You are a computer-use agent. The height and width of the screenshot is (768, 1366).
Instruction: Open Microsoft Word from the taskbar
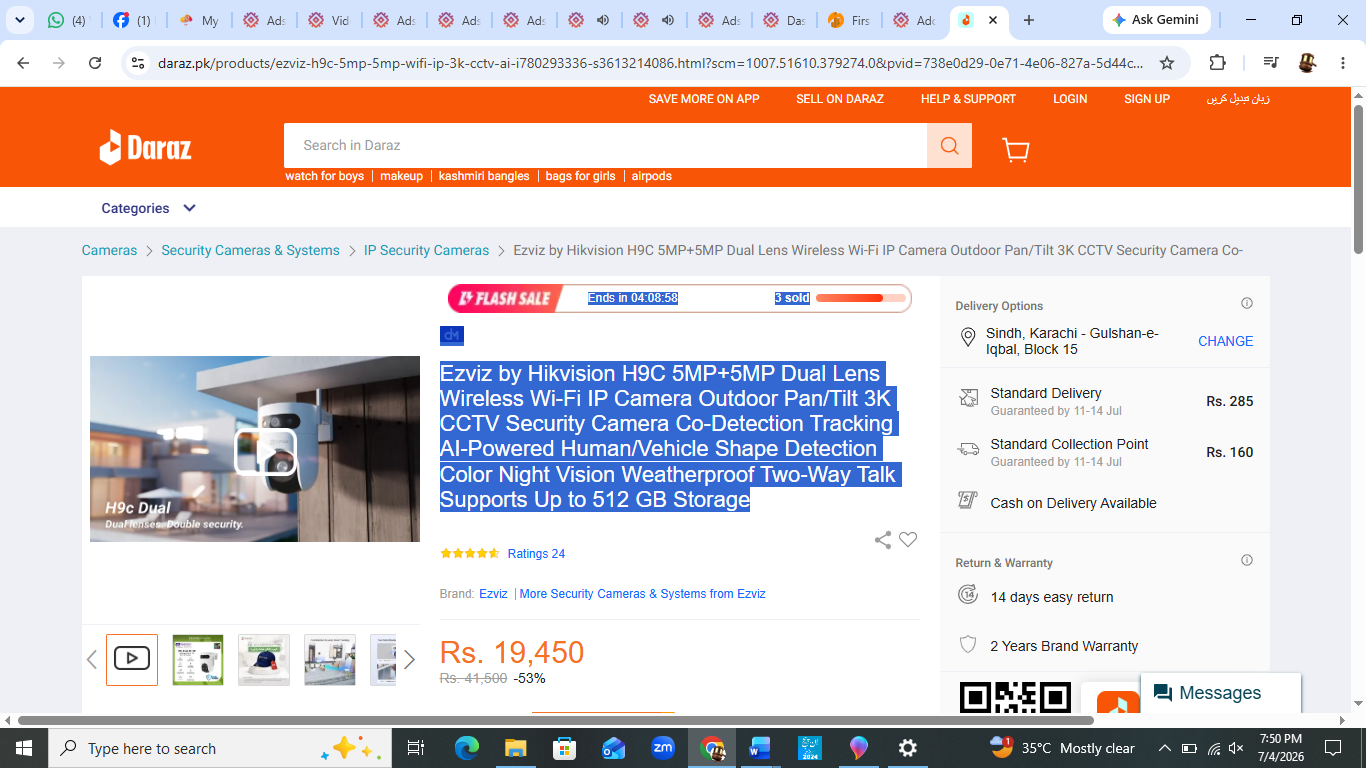(x=760, y=748)
